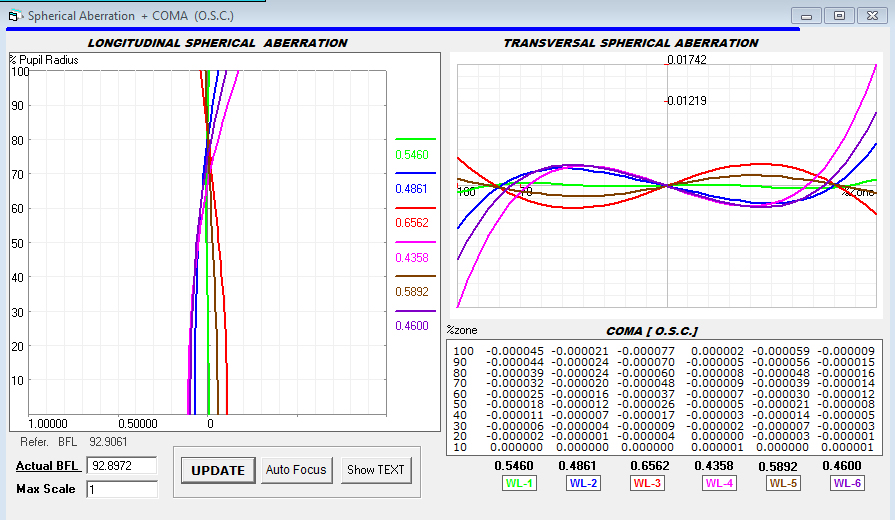Image resolution: width=895 pixels, height=520 pixels.
Task: Click the red 0.6562 legend line
Action: (415, 208)
